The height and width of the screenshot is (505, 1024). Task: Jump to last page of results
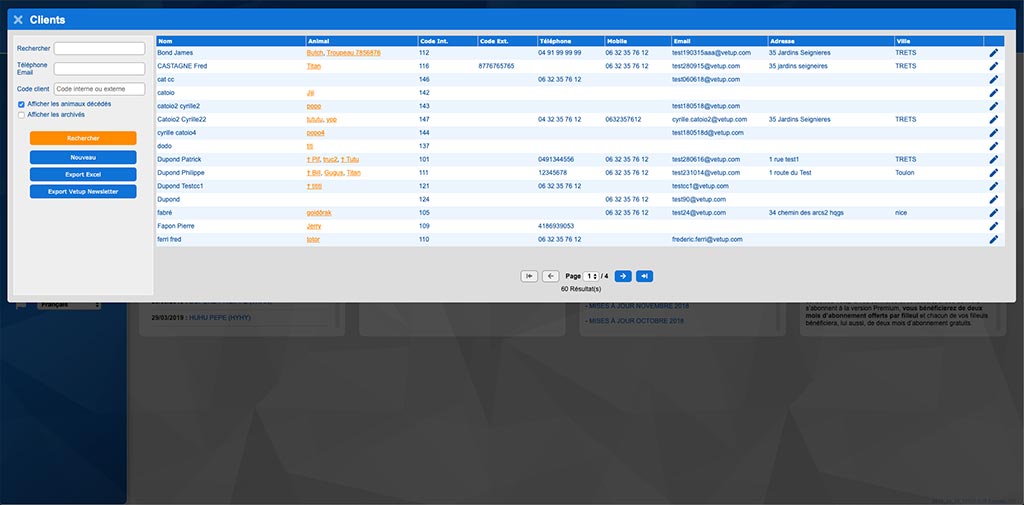645,276
